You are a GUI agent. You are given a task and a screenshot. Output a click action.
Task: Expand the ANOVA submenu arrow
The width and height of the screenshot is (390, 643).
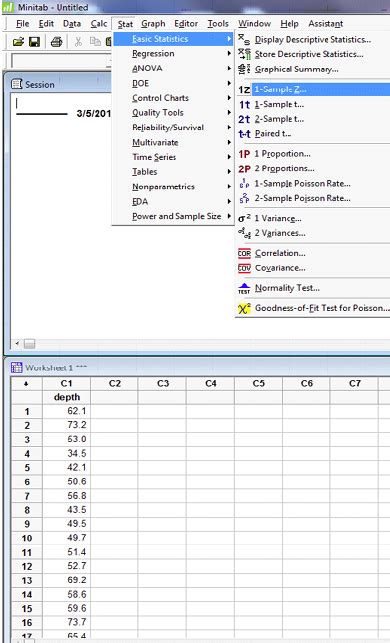pos(229,68)
